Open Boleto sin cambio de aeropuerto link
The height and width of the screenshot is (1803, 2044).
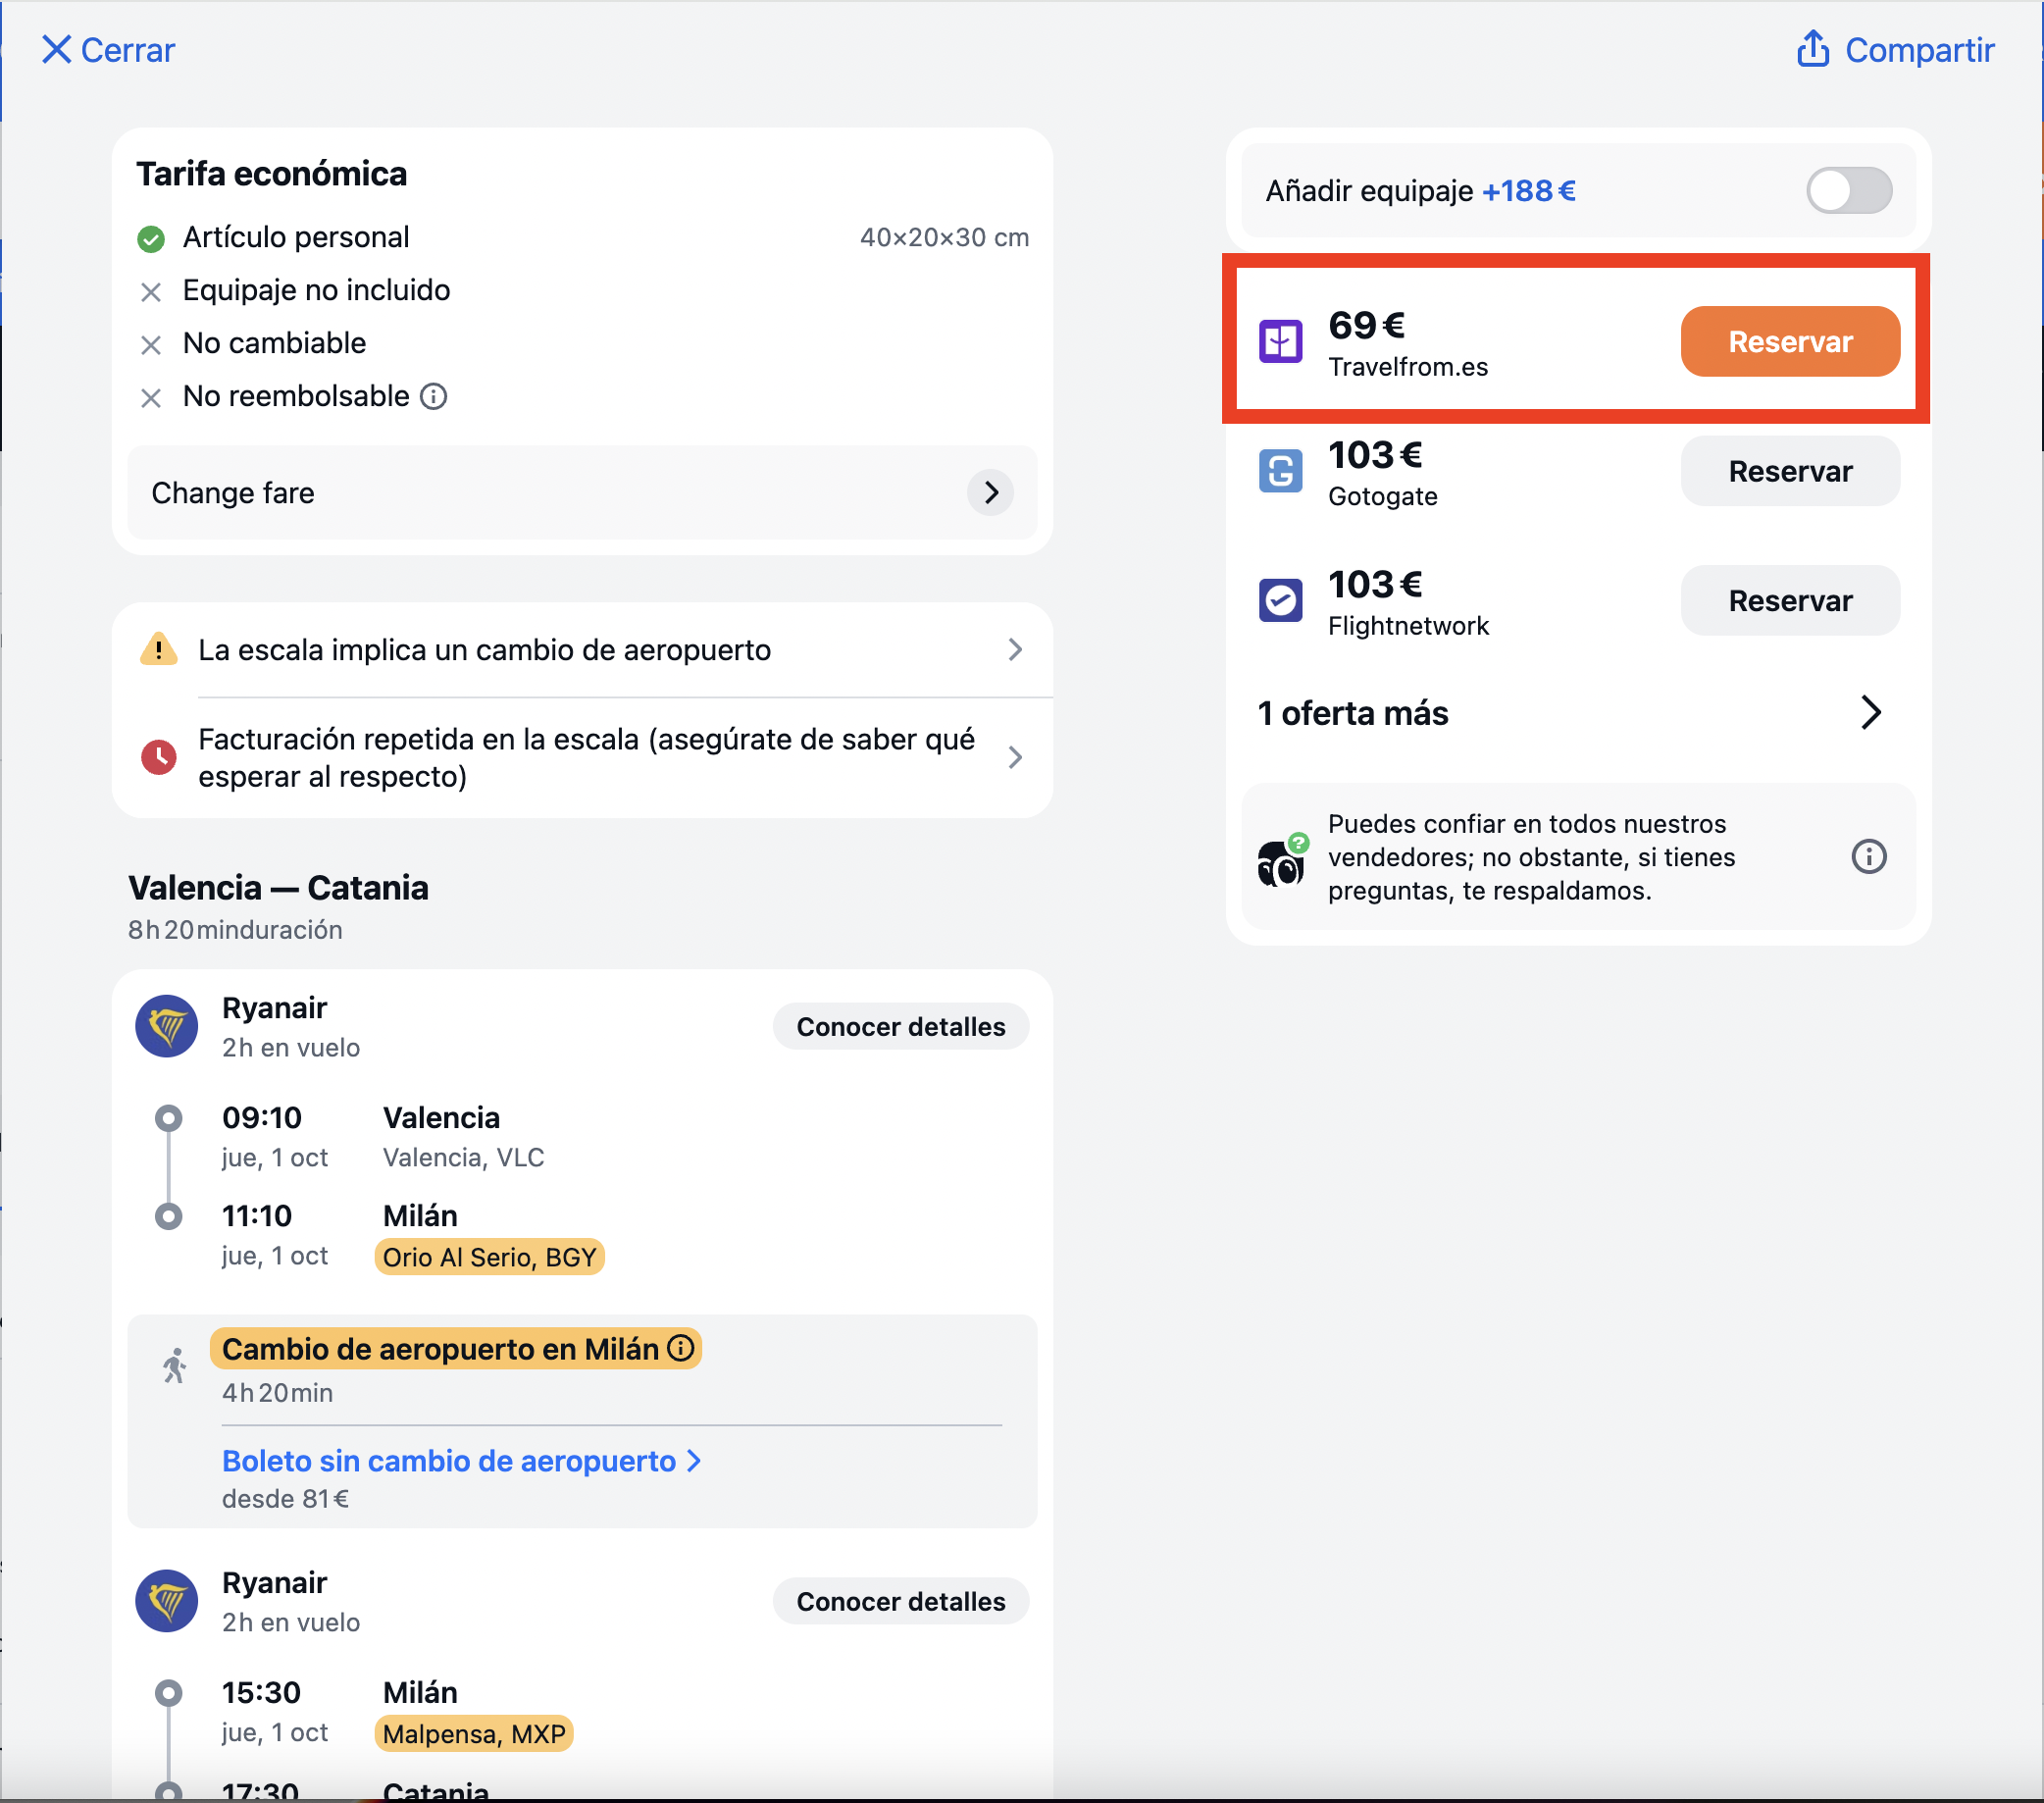[462, 1462]
